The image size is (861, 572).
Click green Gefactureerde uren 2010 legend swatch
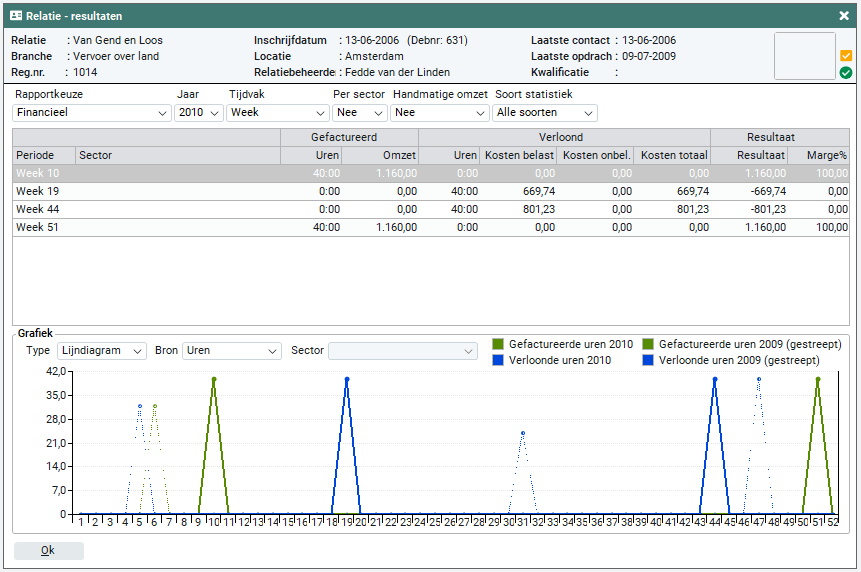(x=498, y=344)
